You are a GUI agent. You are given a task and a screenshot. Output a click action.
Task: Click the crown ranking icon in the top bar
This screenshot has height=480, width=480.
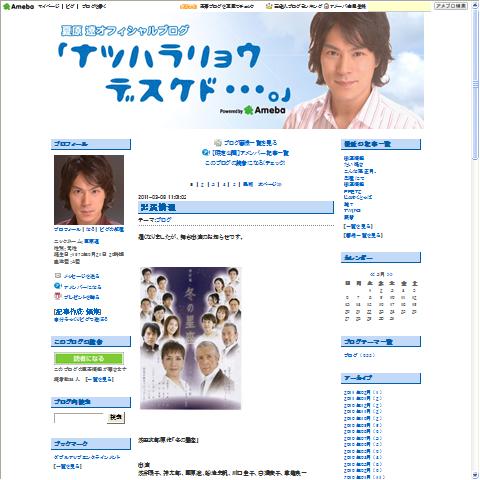[269, 6]
